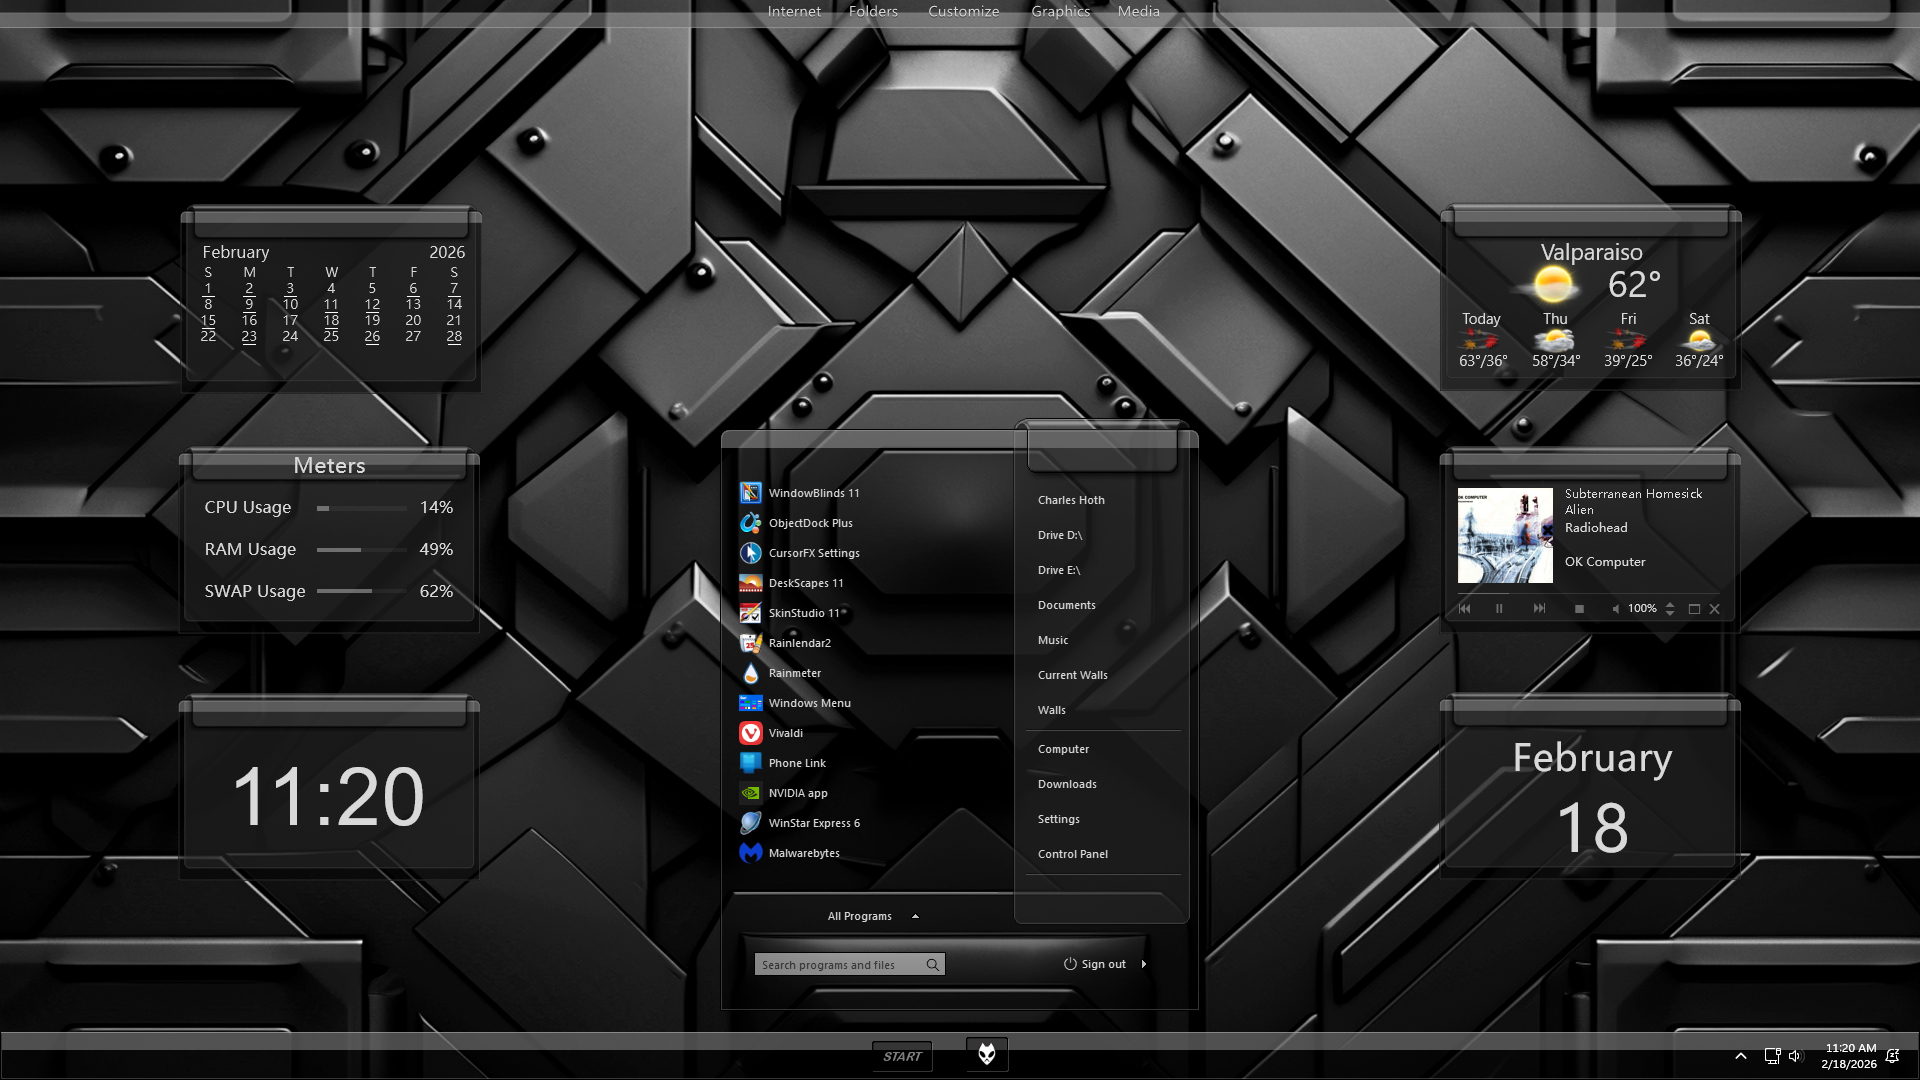The image size is (1920, 1080).
Task: Open the NVIDIA app entry
Action: pyautogui.click(x=797, y=793)
